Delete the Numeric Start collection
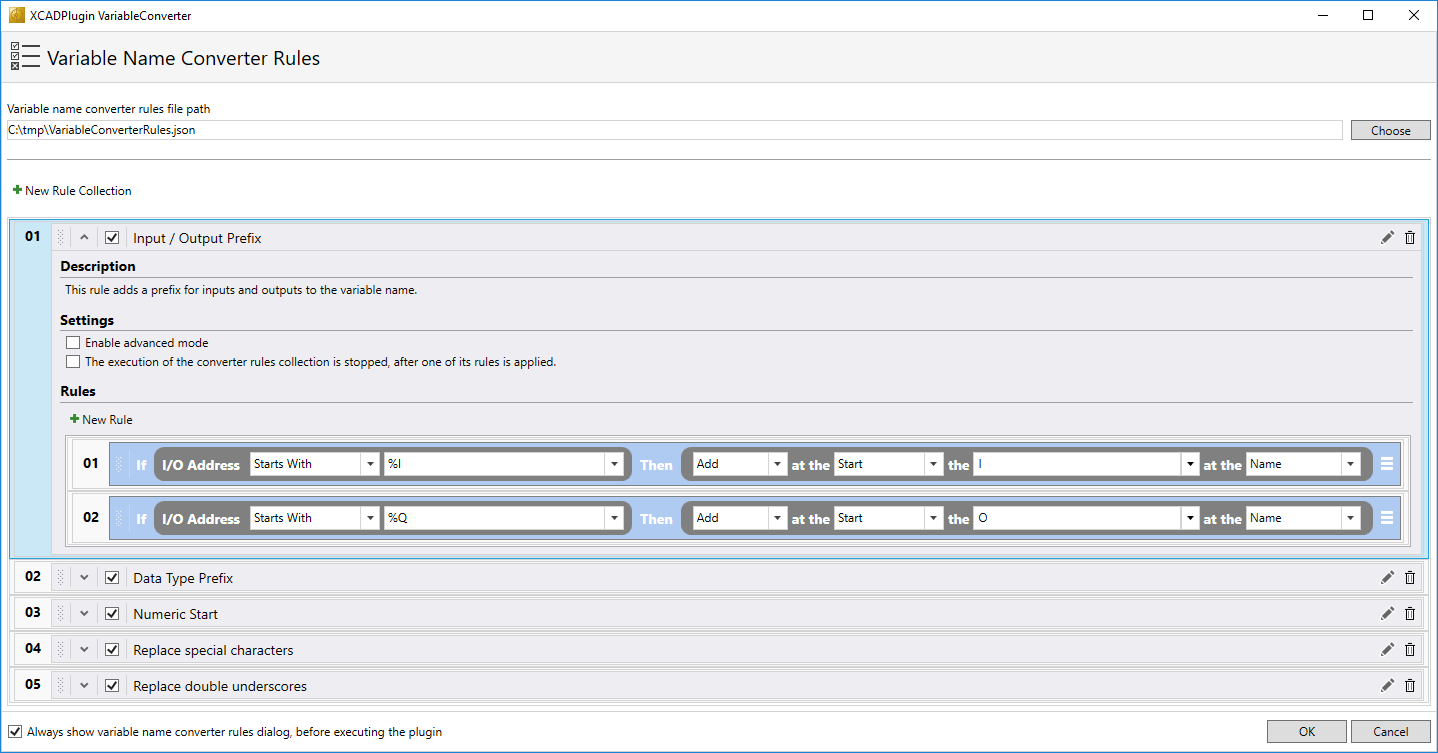The height and width of the screenshot is (753, 1438). pyautogui.click(x=1410, y=613)
